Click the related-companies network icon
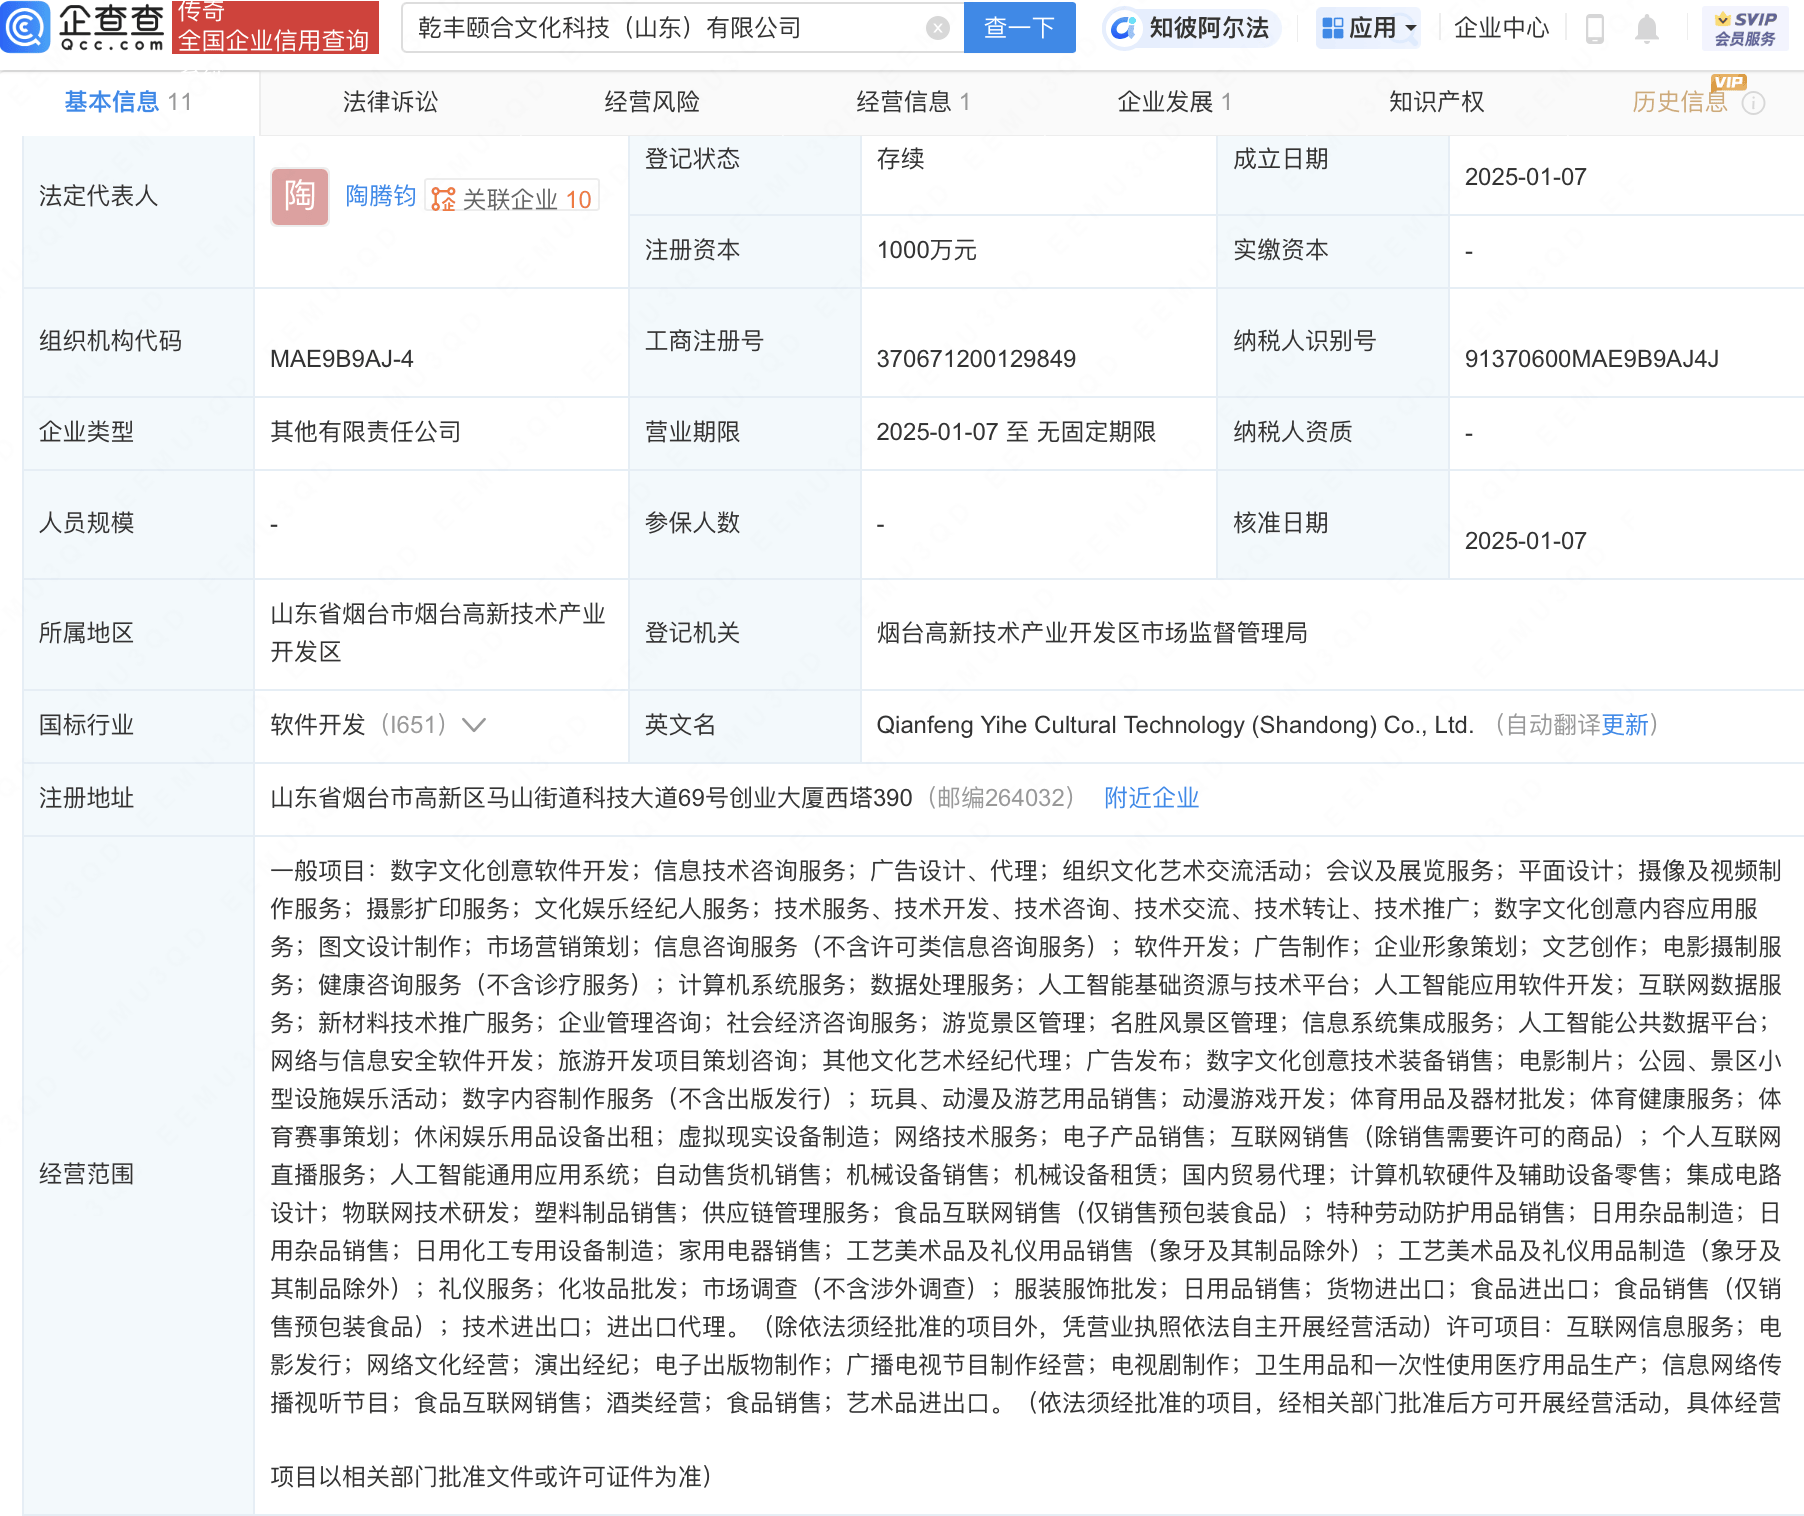The width and height of the screenshot is (1804, 1516). 443,199
